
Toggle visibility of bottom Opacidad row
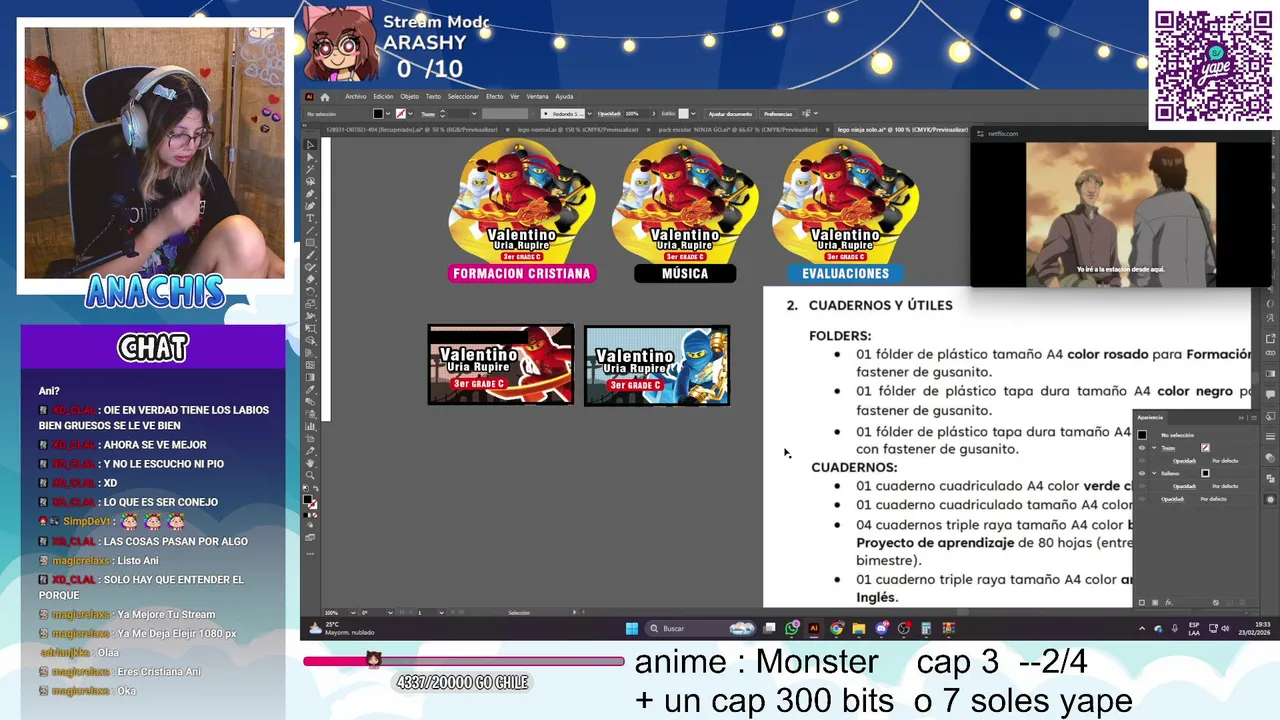tap(1142, 499)
